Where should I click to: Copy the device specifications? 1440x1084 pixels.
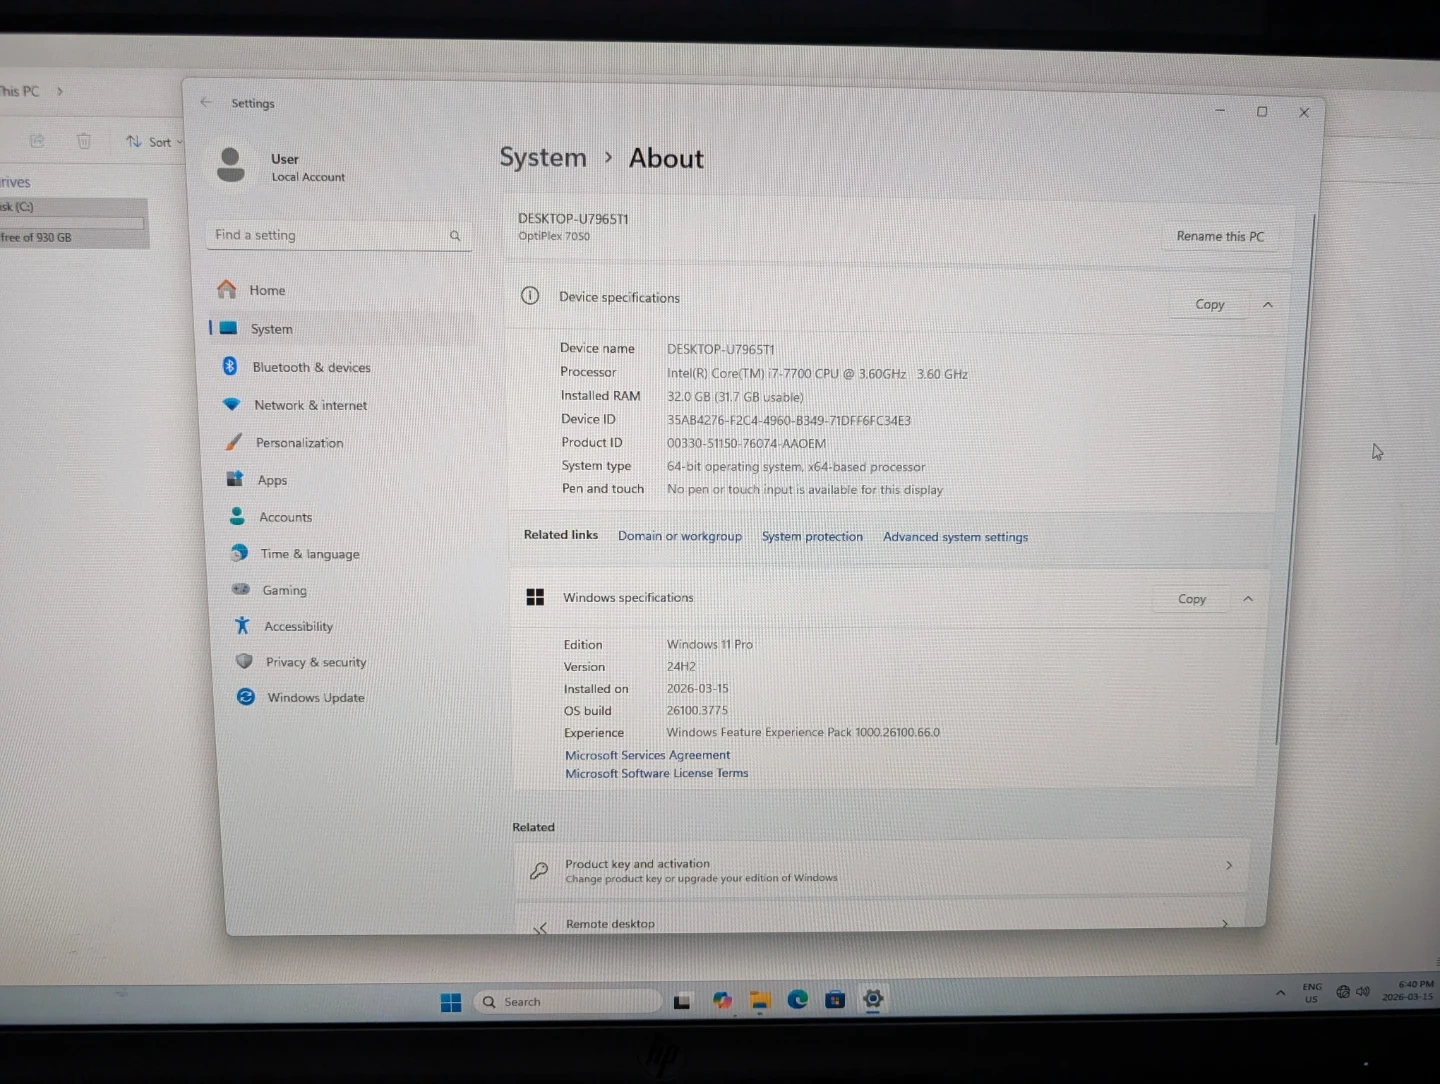click(x=1209, y=304)
